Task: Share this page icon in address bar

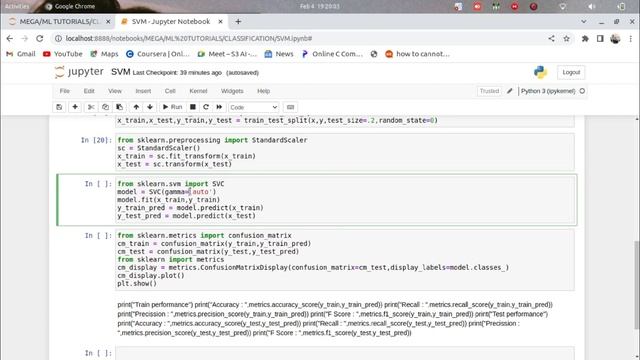Action: [x=551, y=38]
